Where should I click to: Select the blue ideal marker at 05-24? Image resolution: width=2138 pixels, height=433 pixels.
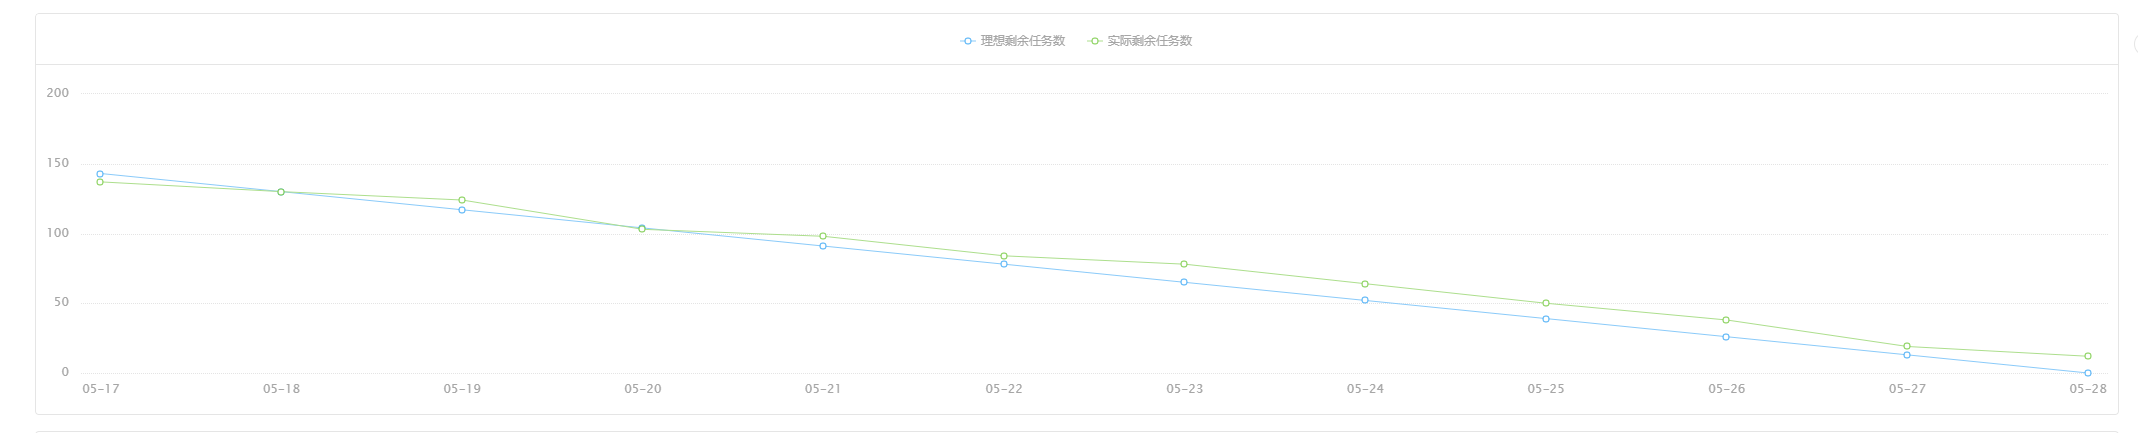coord(1365,300)
